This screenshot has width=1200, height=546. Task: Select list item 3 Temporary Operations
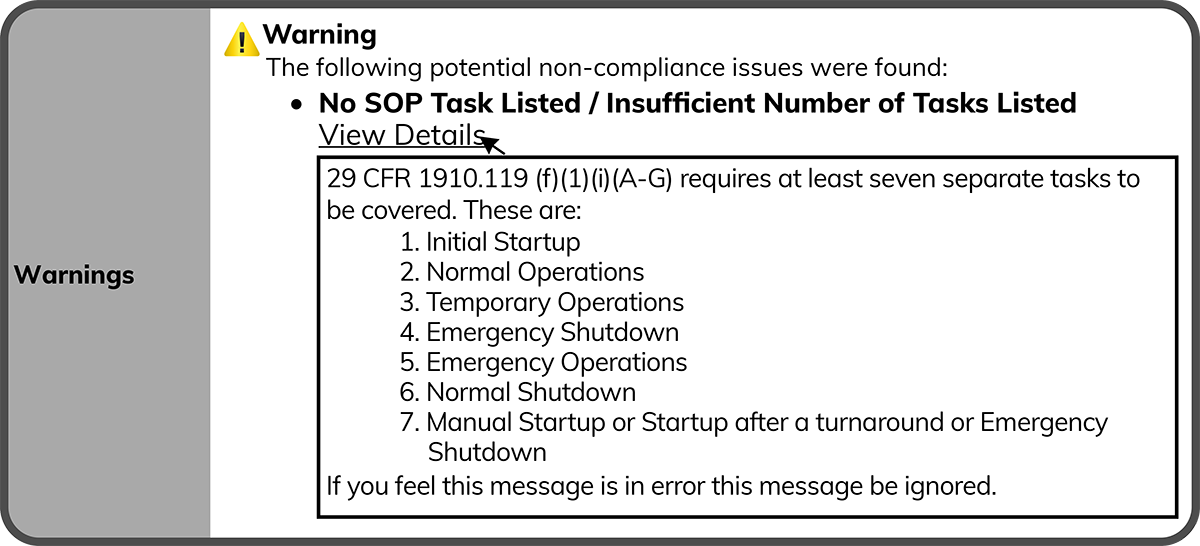tap(542, 302)
